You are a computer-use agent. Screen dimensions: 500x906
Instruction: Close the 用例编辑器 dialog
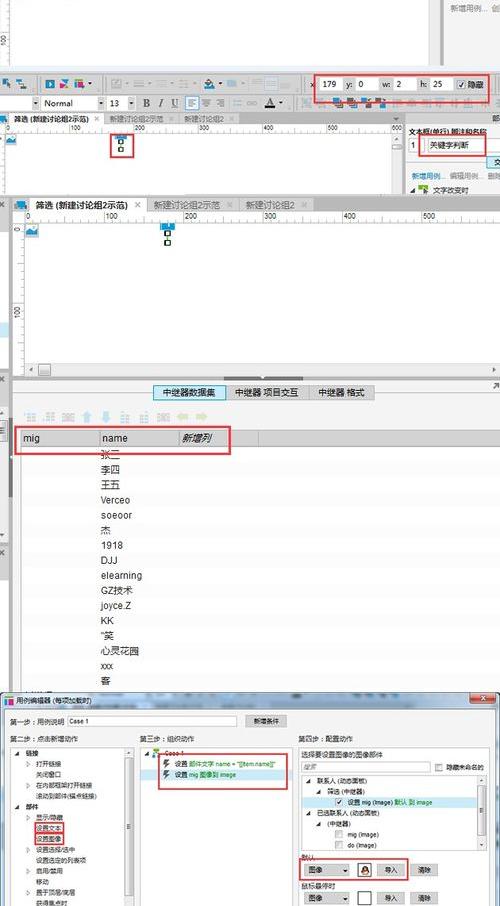tap(483, 700)
